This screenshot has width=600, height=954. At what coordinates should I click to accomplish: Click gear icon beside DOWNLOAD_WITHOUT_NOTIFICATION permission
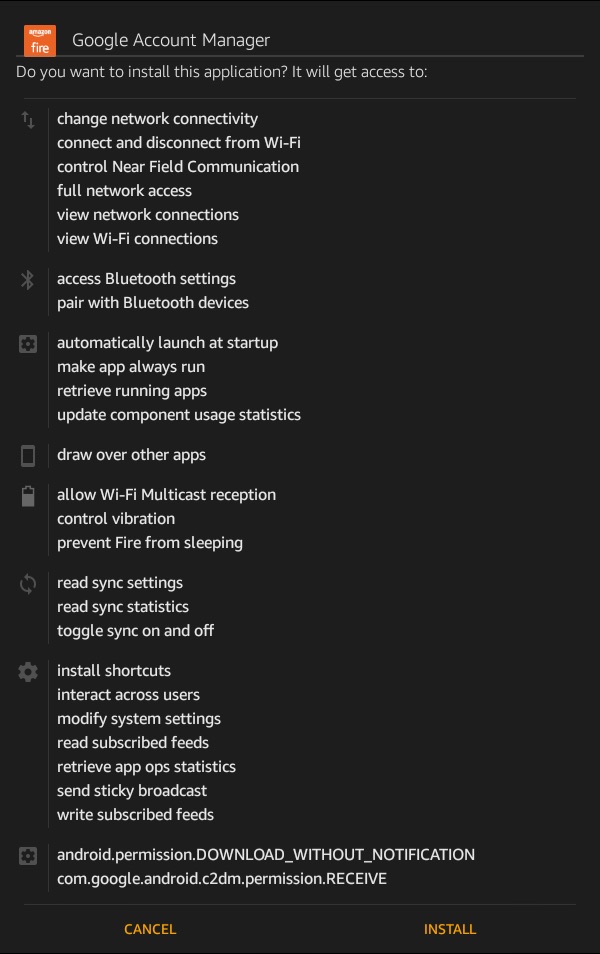point(28,856)
